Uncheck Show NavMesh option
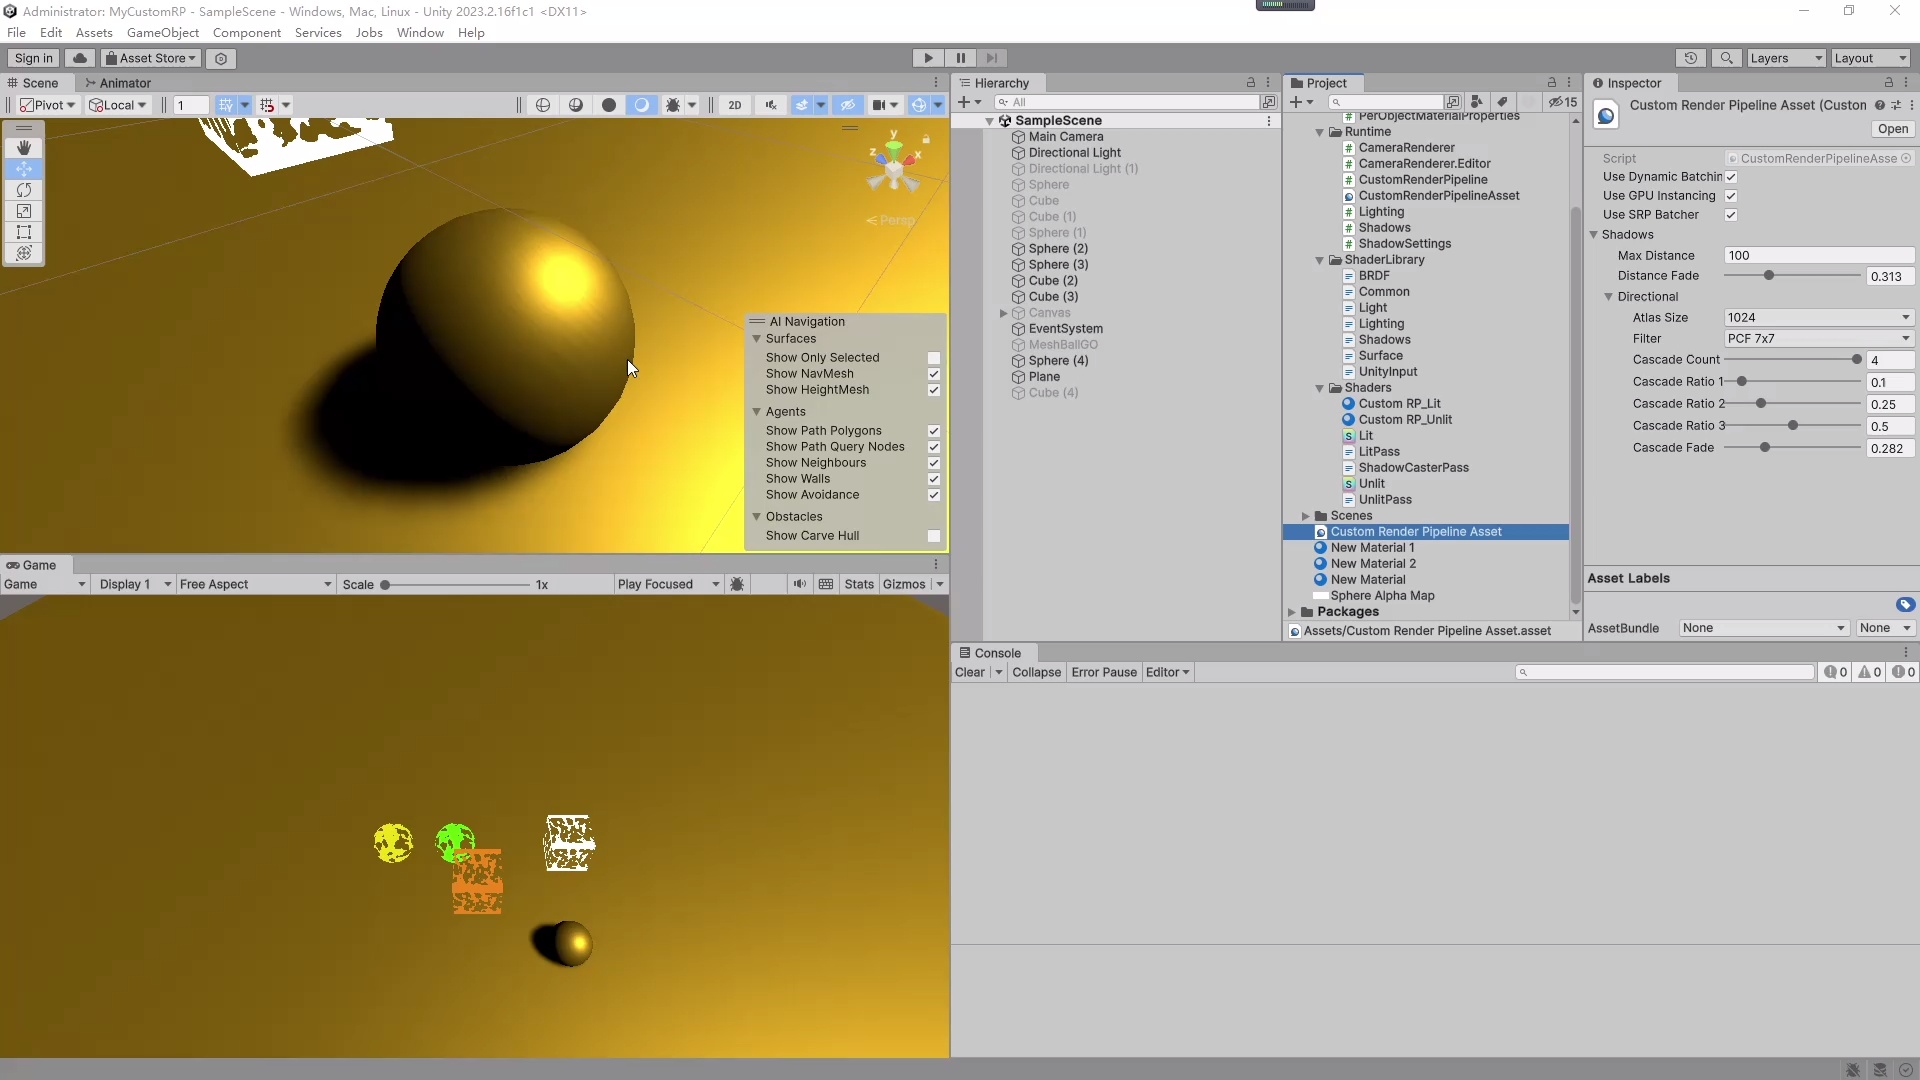This screenshot has width=1920, height=1080. (x=933, y=374)
